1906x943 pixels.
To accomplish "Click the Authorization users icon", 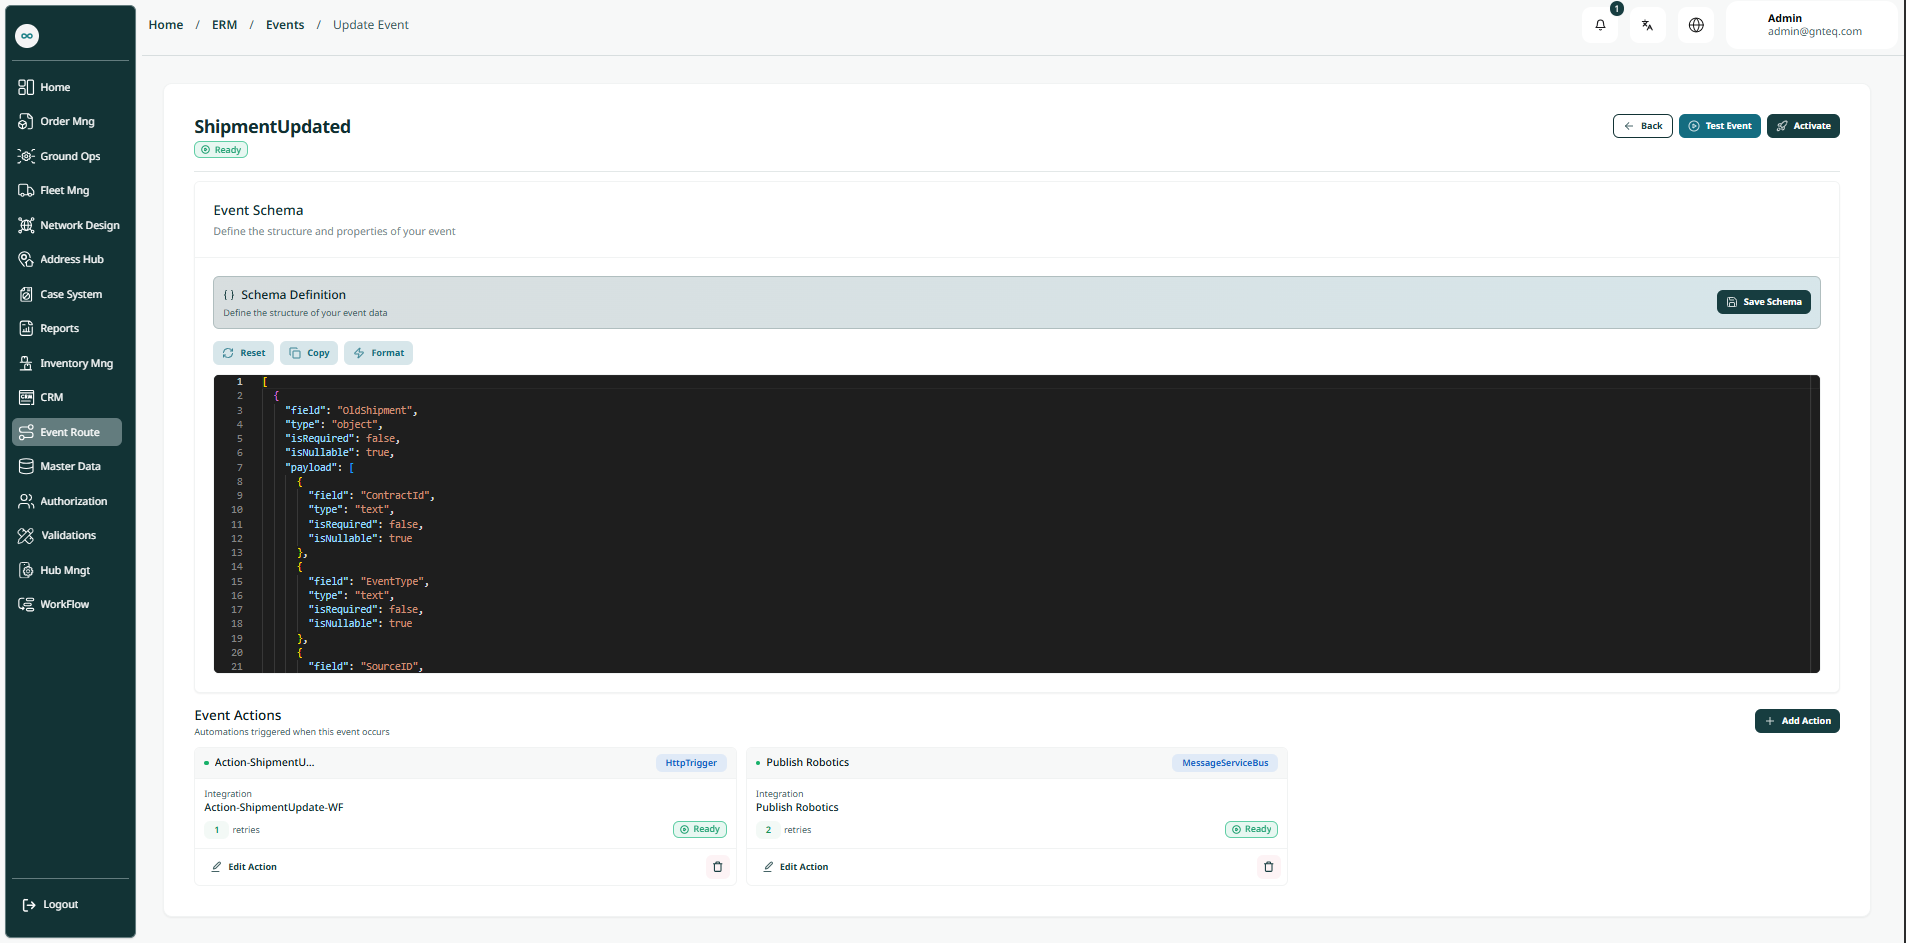I will click(x=26, y=501).
